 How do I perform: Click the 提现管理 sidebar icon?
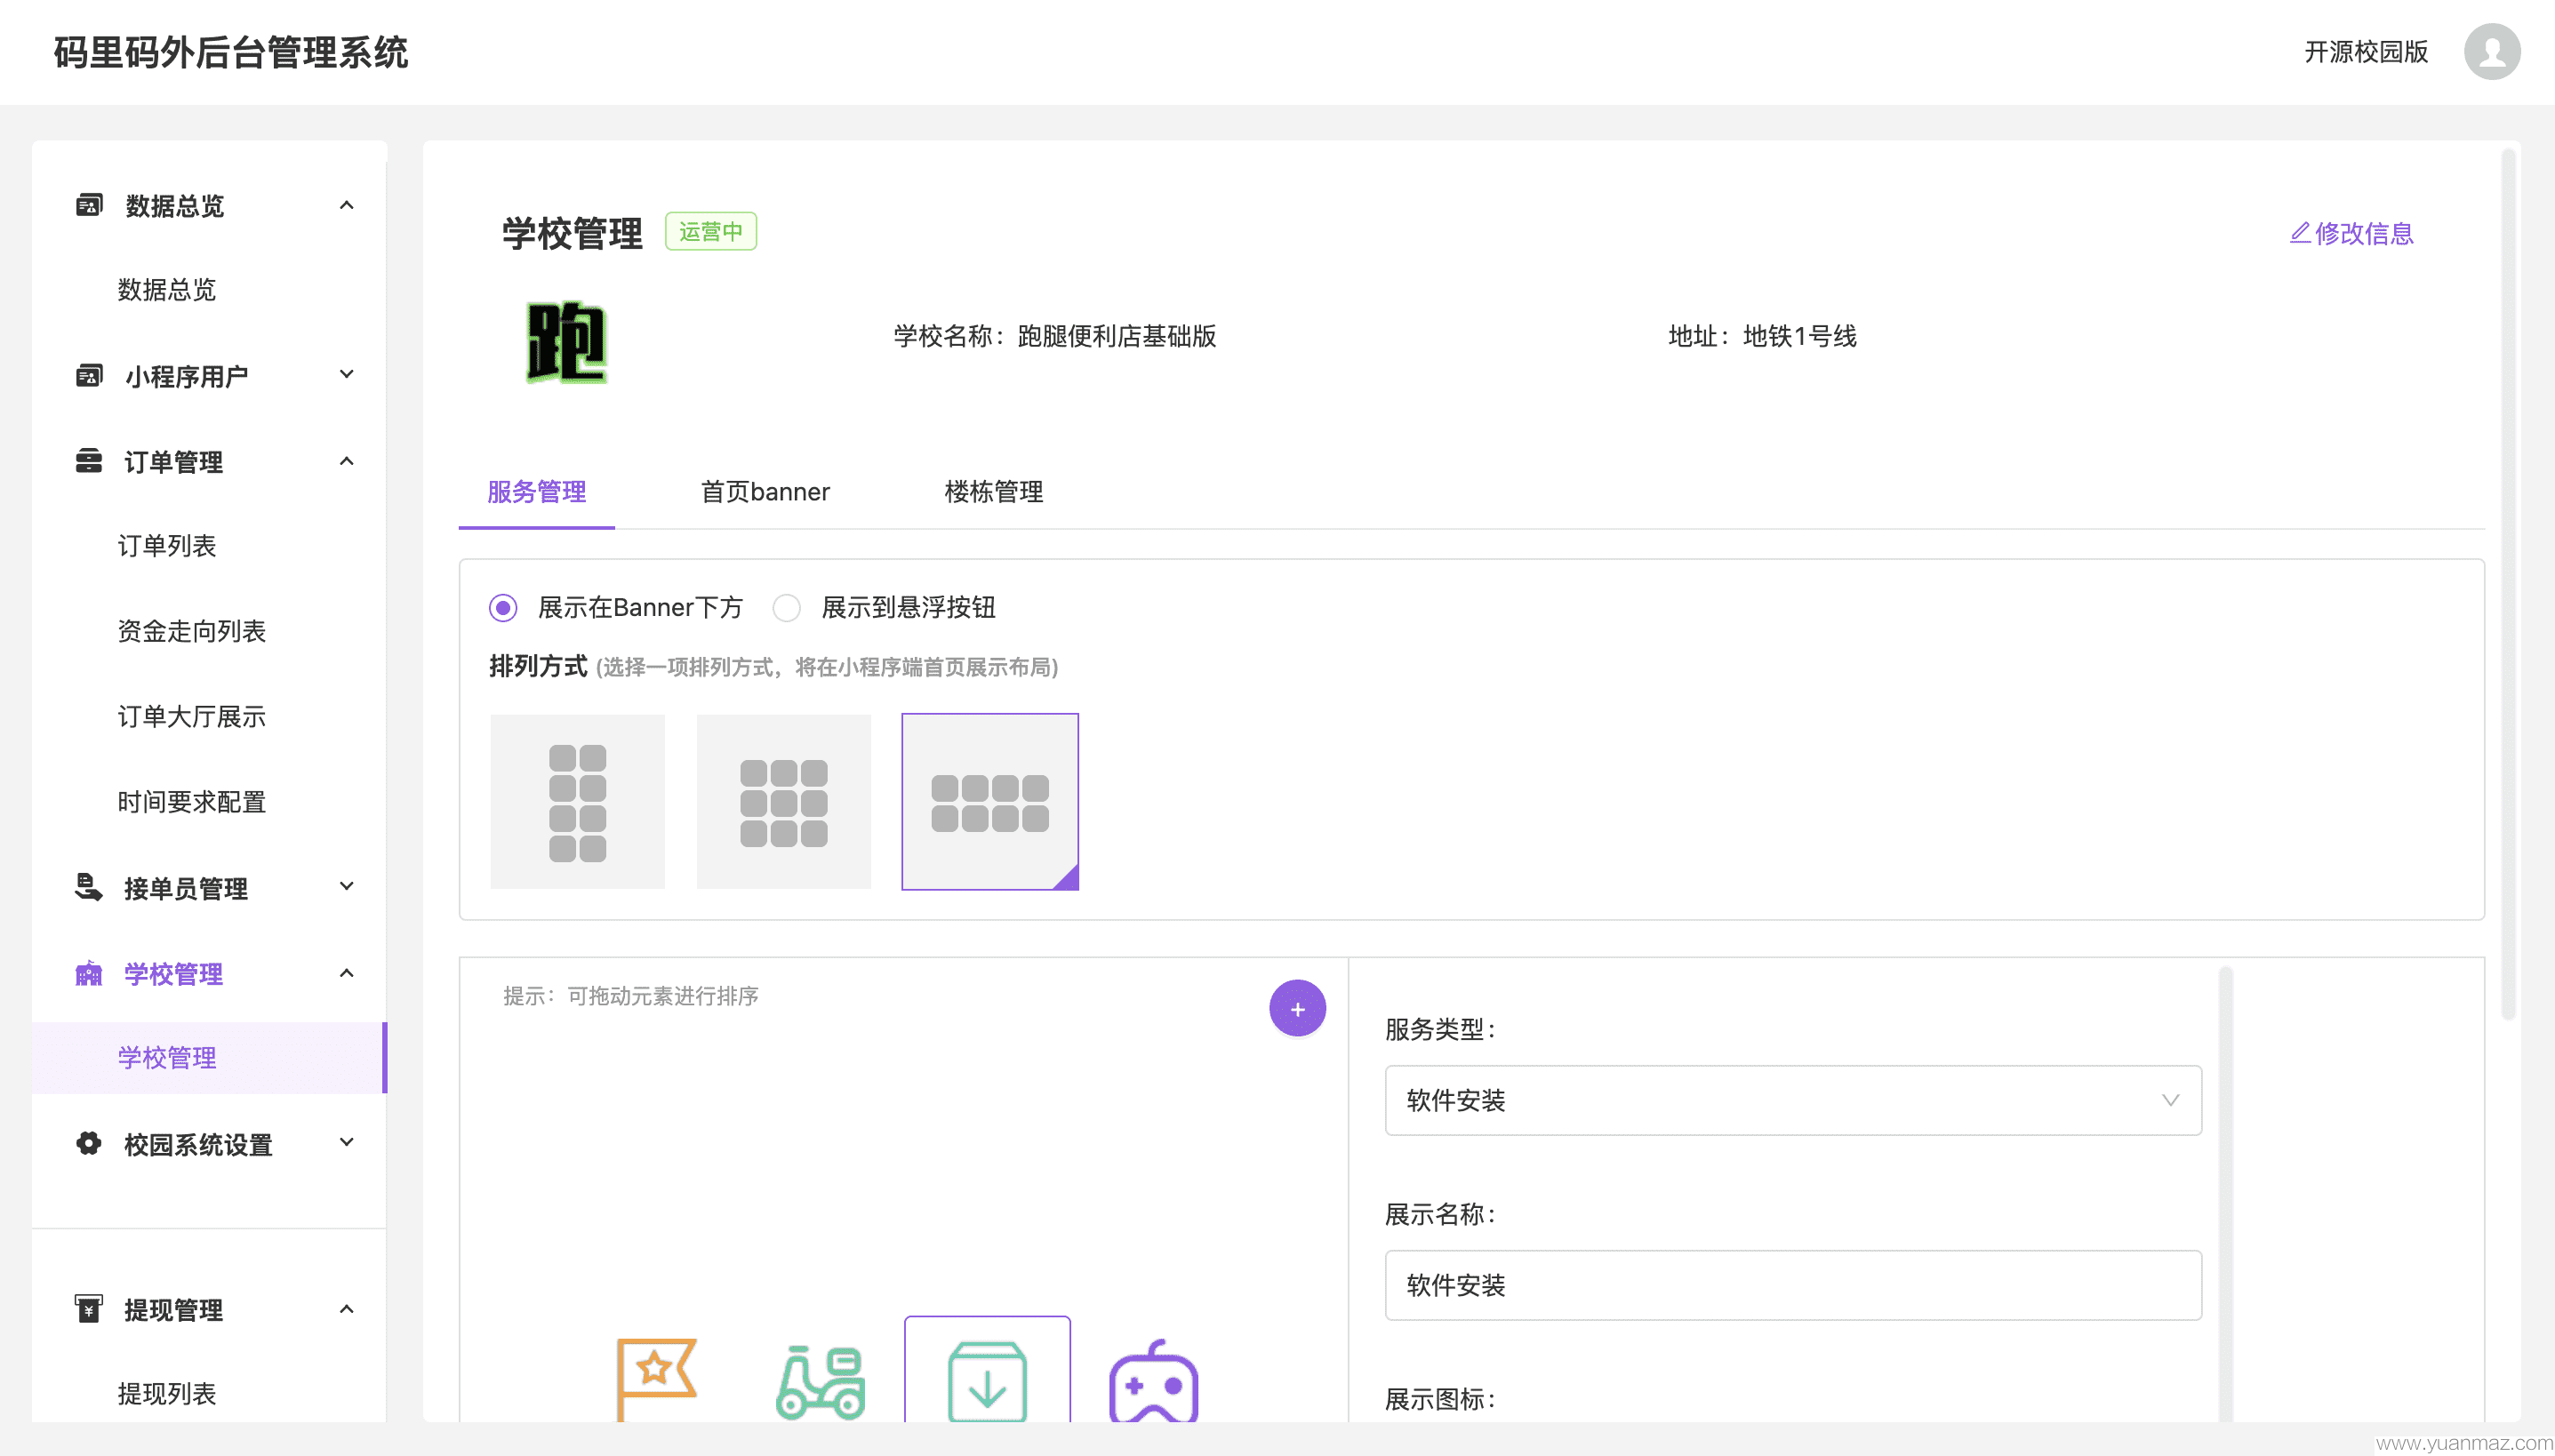(x=89, y=1308)
